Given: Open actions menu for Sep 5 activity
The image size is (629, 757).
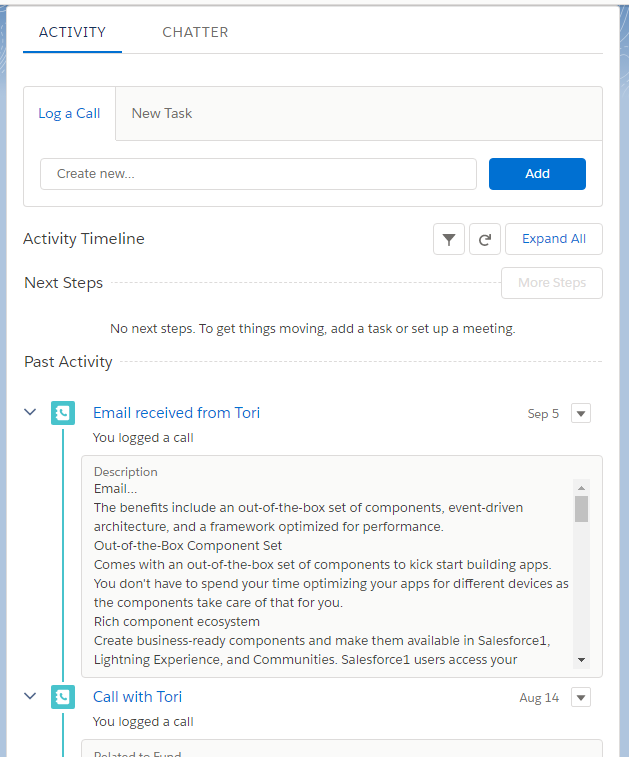Looking at the screenshot, I should pos(581,413).
